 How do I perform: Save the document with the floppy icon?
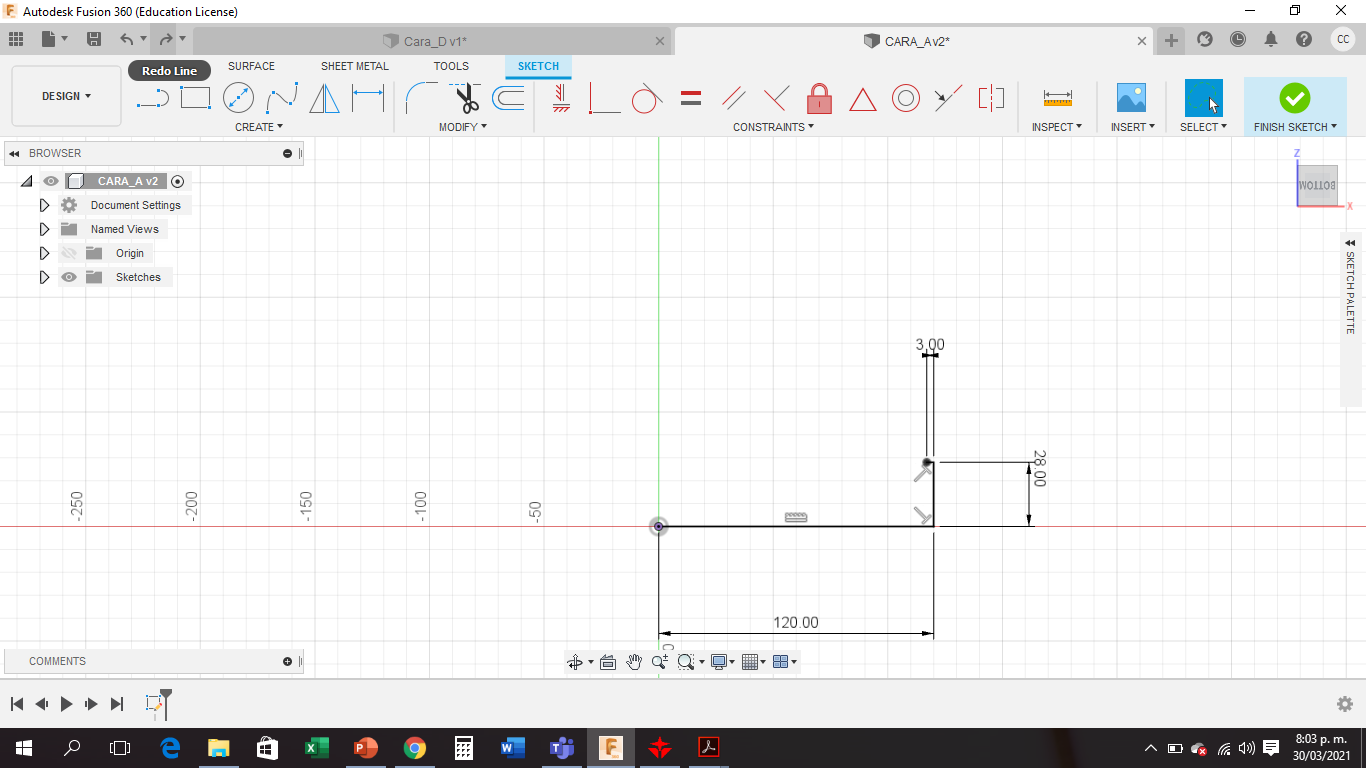point(94,39)
